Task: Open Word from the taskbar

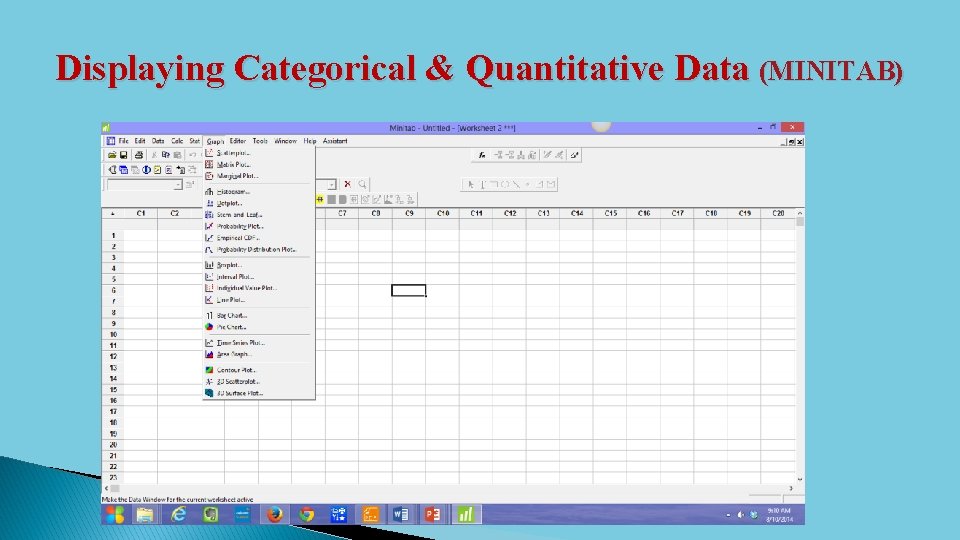Action: [401, 515]
